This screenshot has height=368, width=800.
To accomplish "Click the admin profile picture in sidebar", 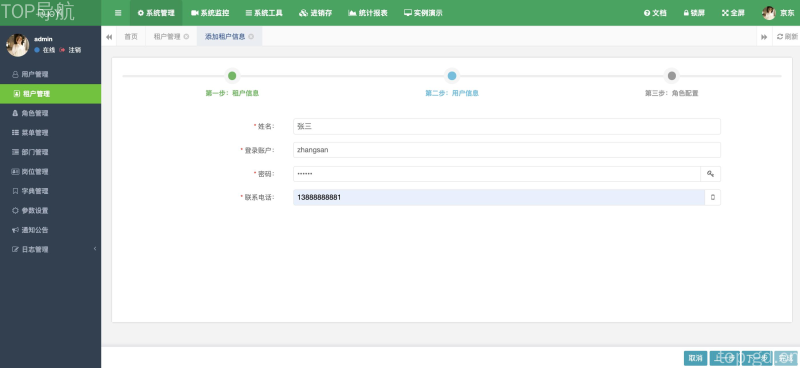I will pos(17,45).
